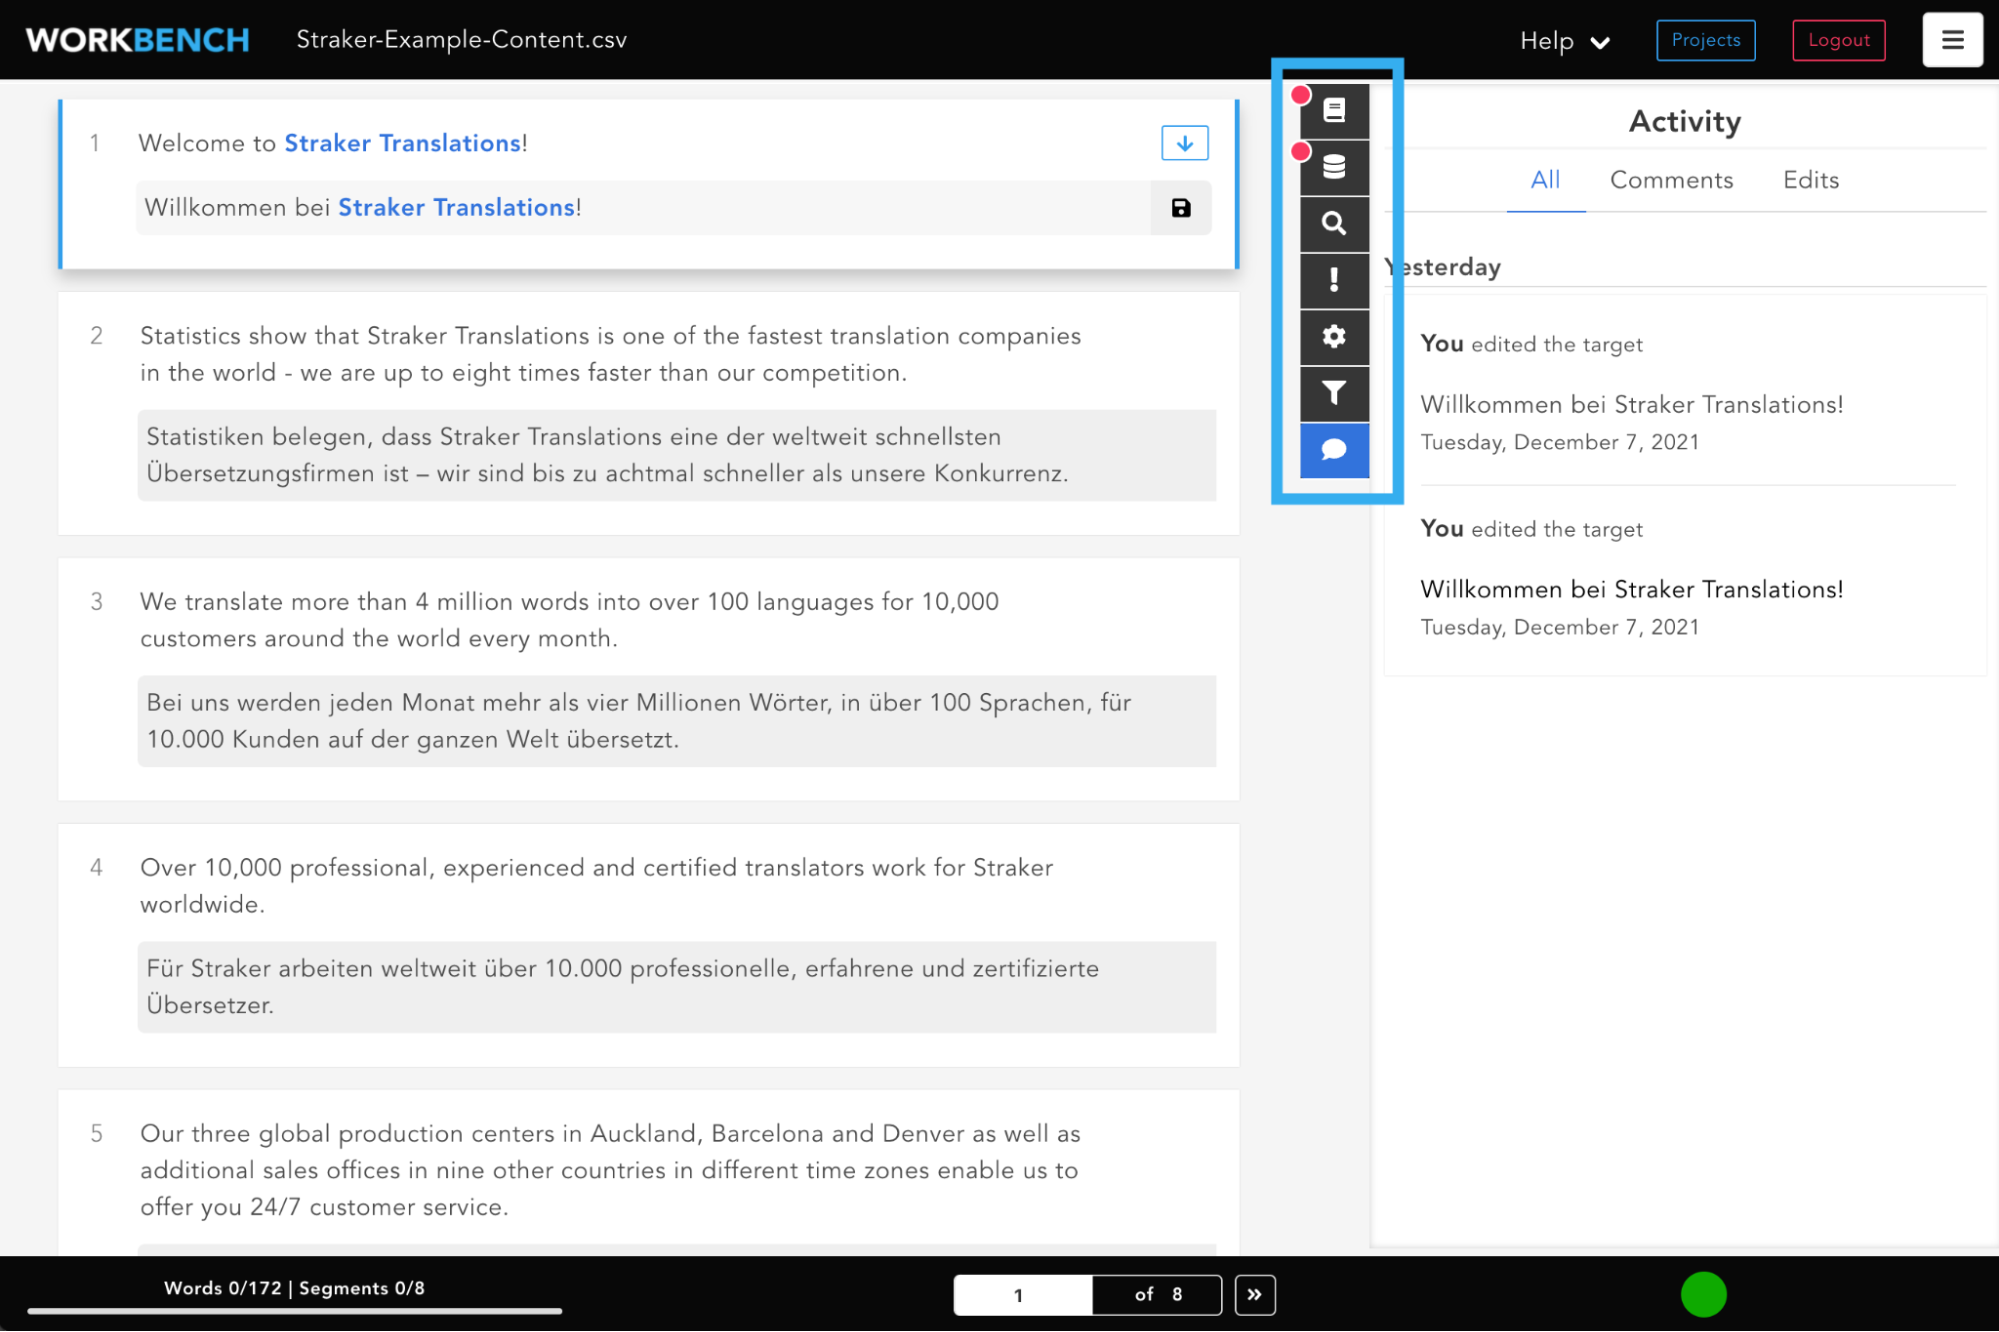This screenshot has height=1332, width=1999.
Task: Open the exclamation warnings panel
Action: 1334,280
